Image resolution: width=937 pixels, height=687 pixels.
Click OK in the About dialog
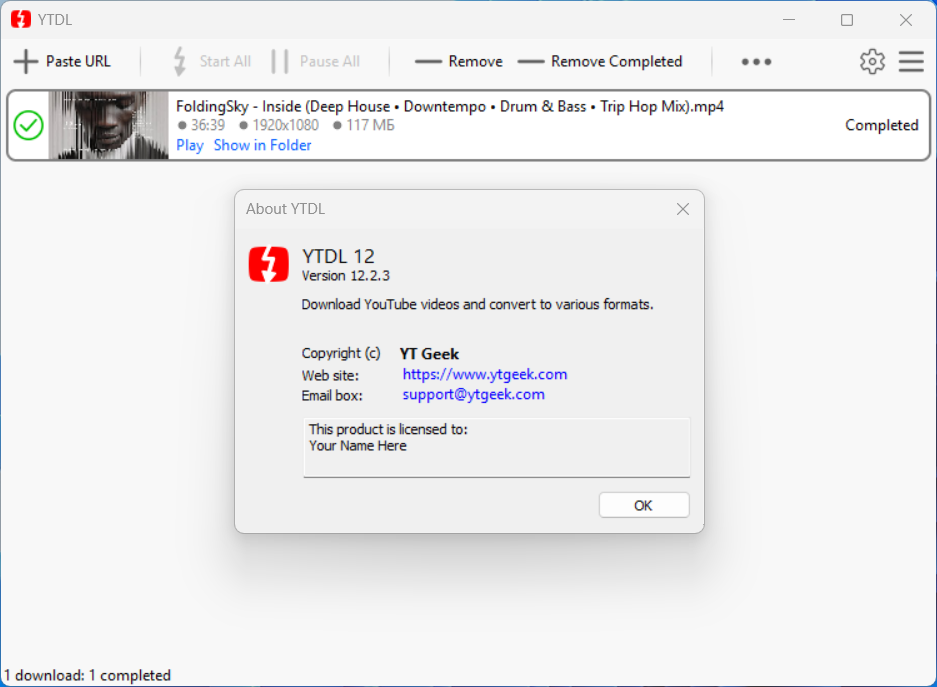[644, 505]
